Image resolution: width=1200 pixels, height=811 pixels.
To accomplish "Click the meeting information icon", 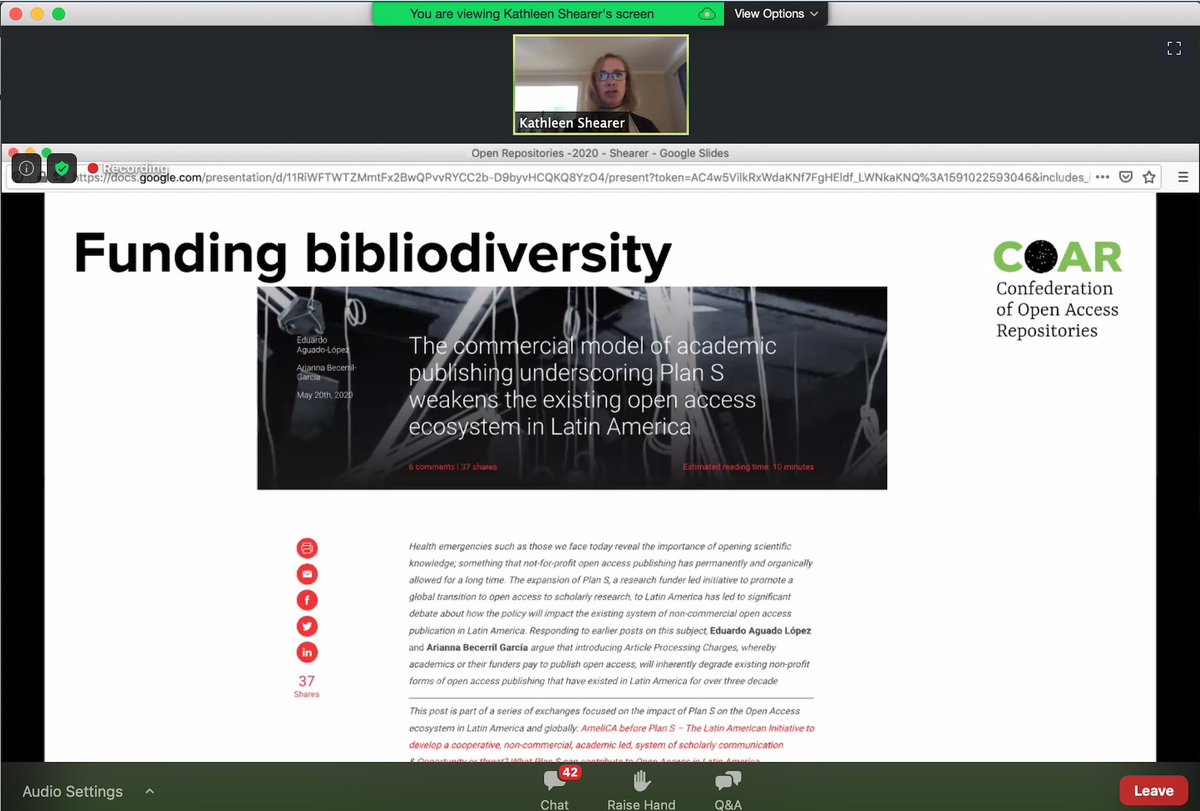I will click(27, 169).
